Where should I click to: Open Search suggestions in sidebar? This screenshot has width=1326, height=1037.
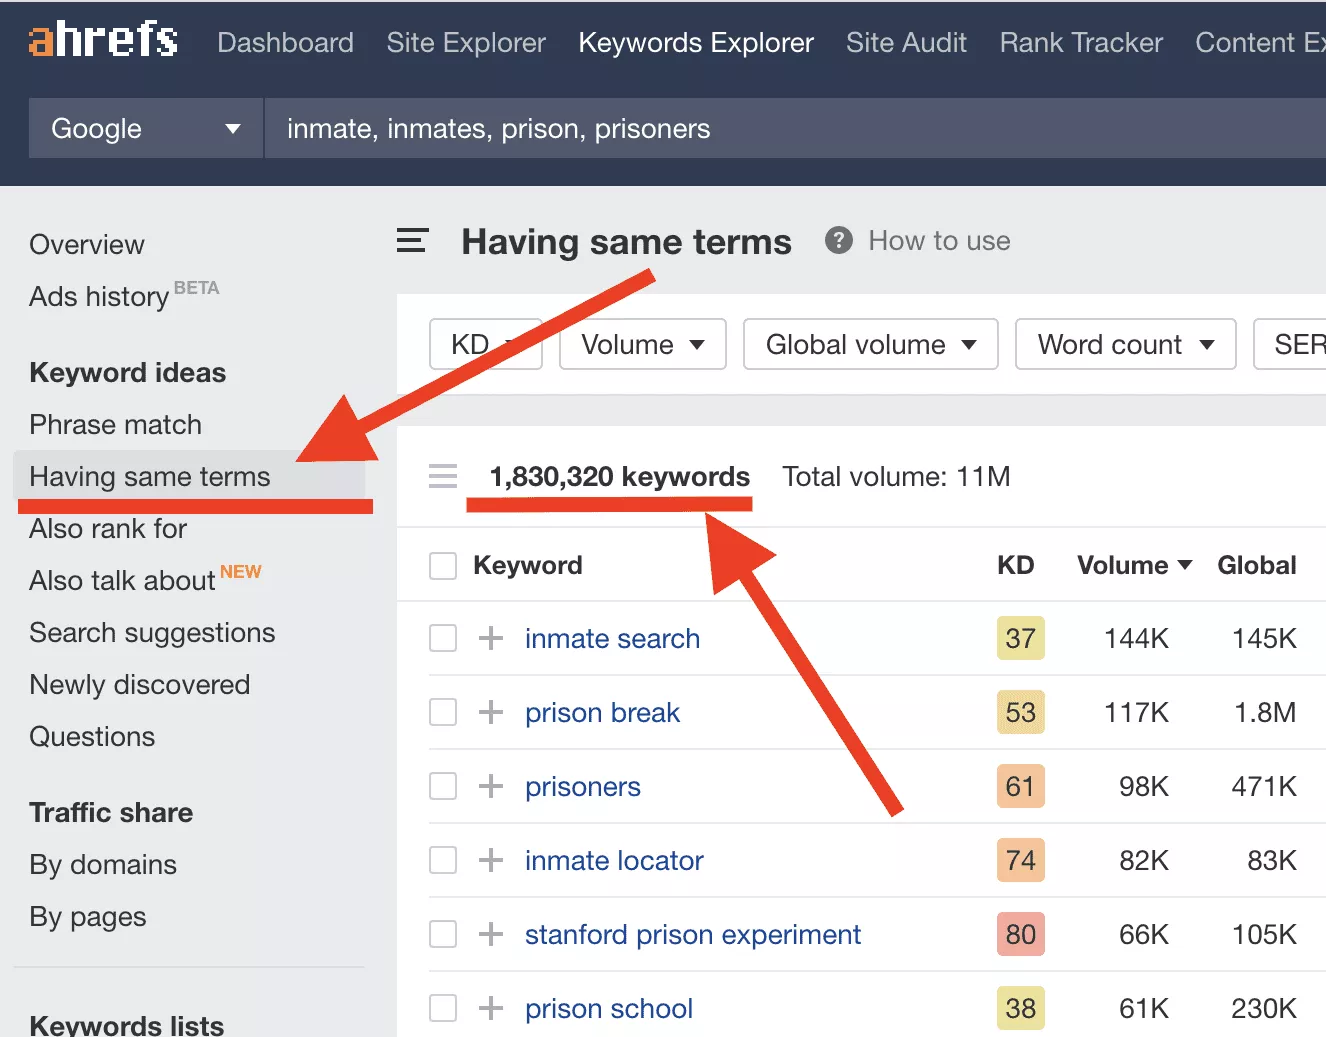(152, 632)
